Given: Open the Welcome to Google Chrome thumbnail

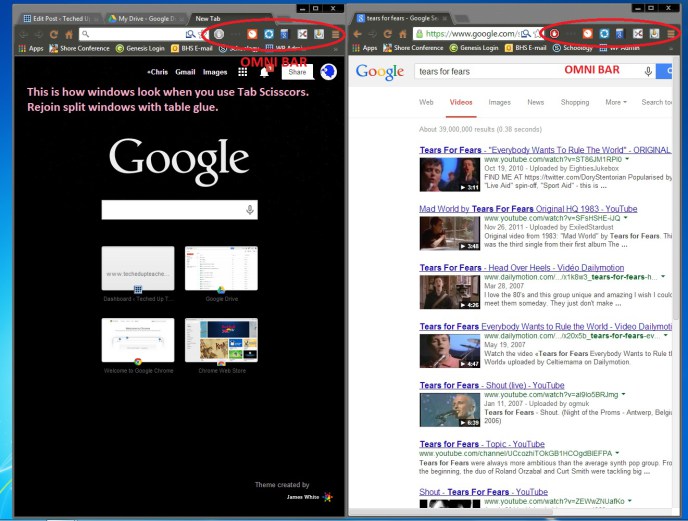Looking at the screenshot, I should tap(138, 340).
